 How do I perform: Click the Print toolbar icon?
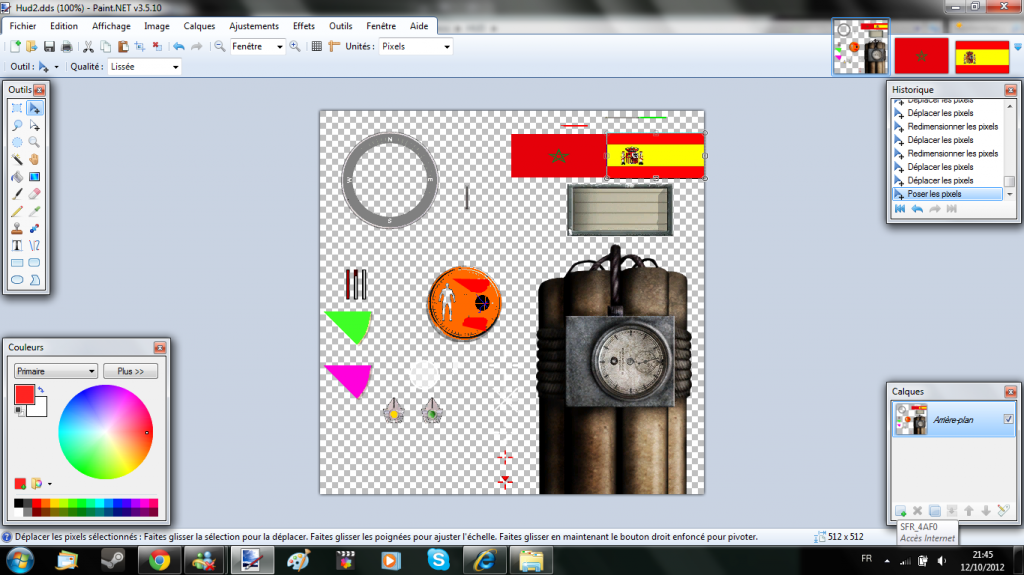[x=67, y=46]
